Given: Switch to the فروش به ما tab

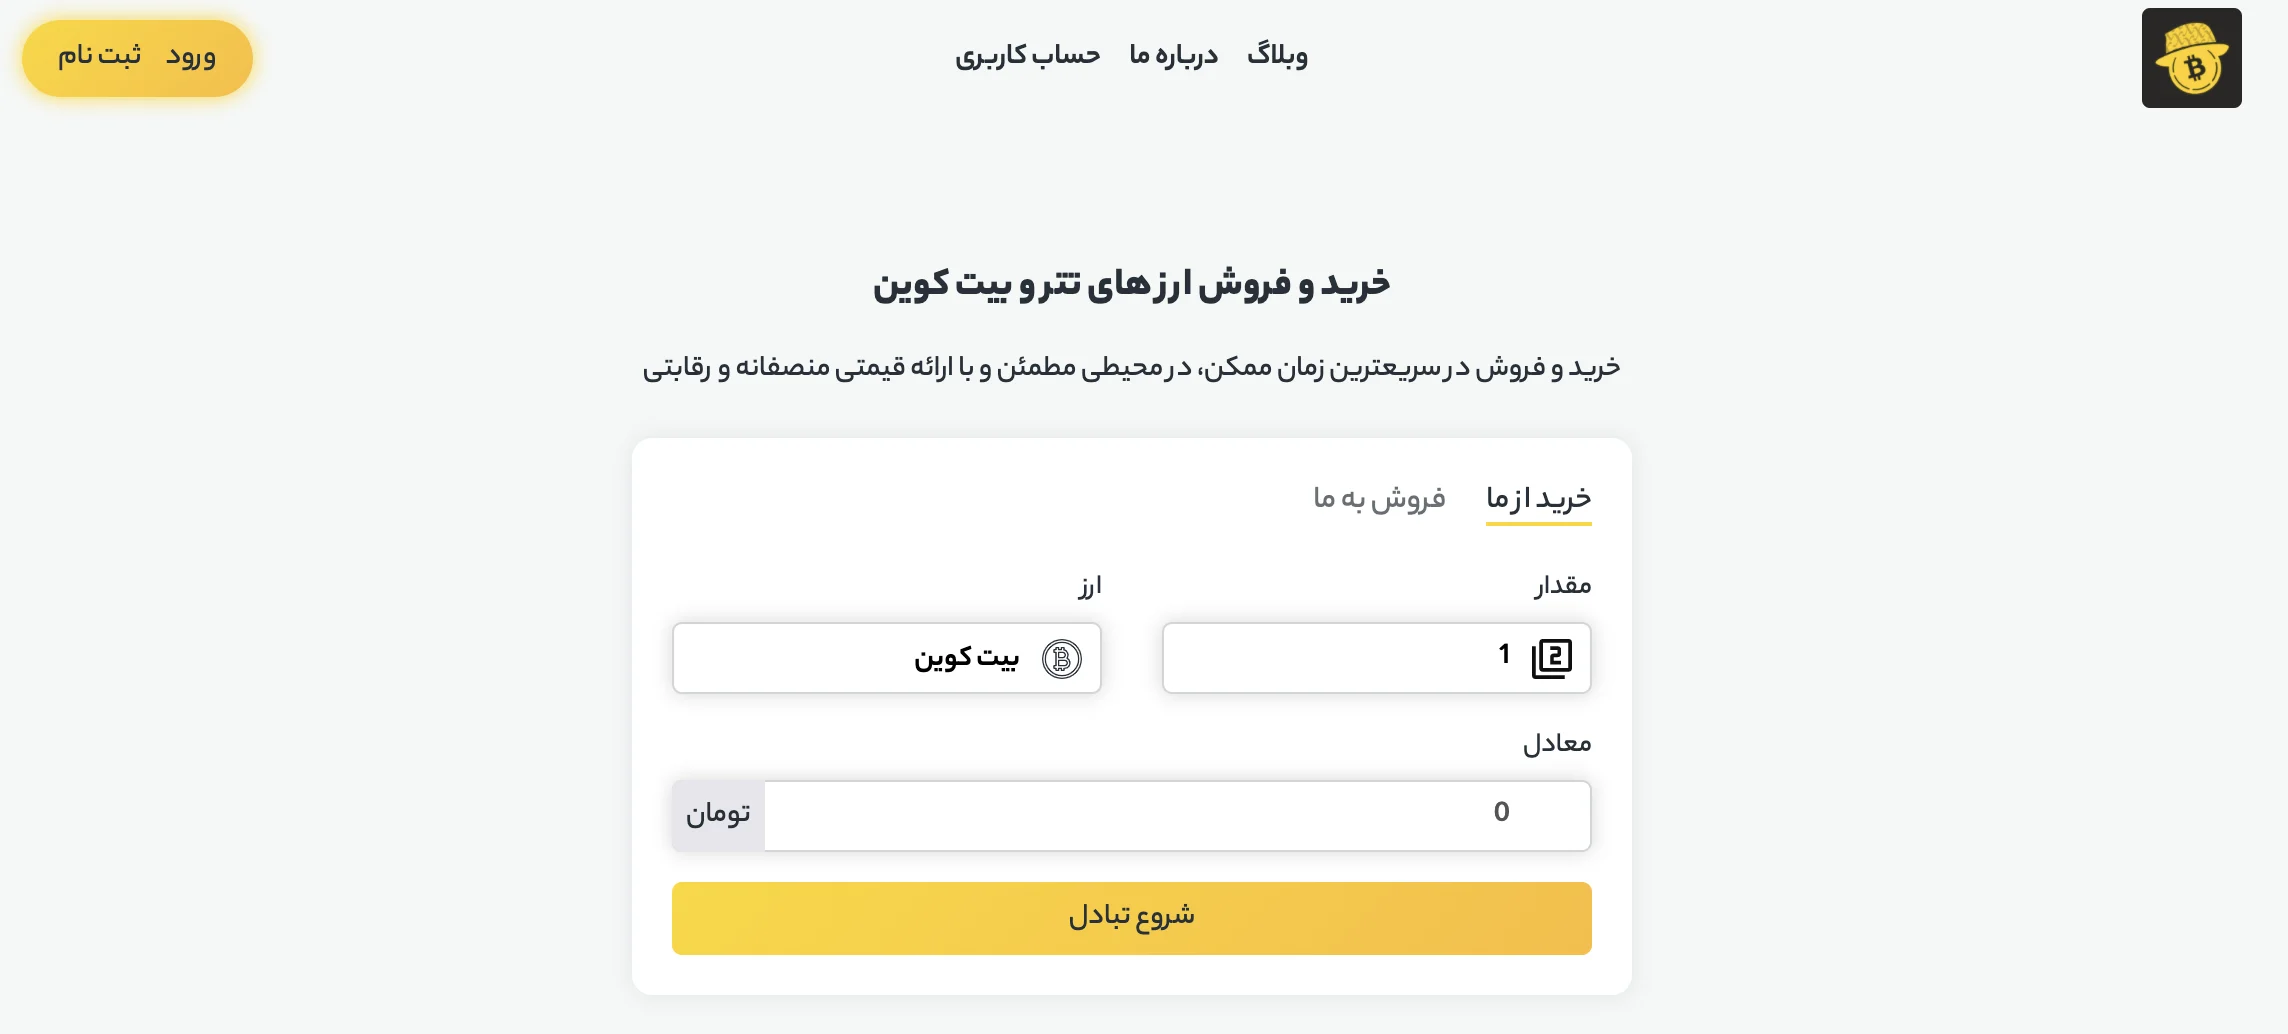Looking at the screenshot, I should point(1379,498).
